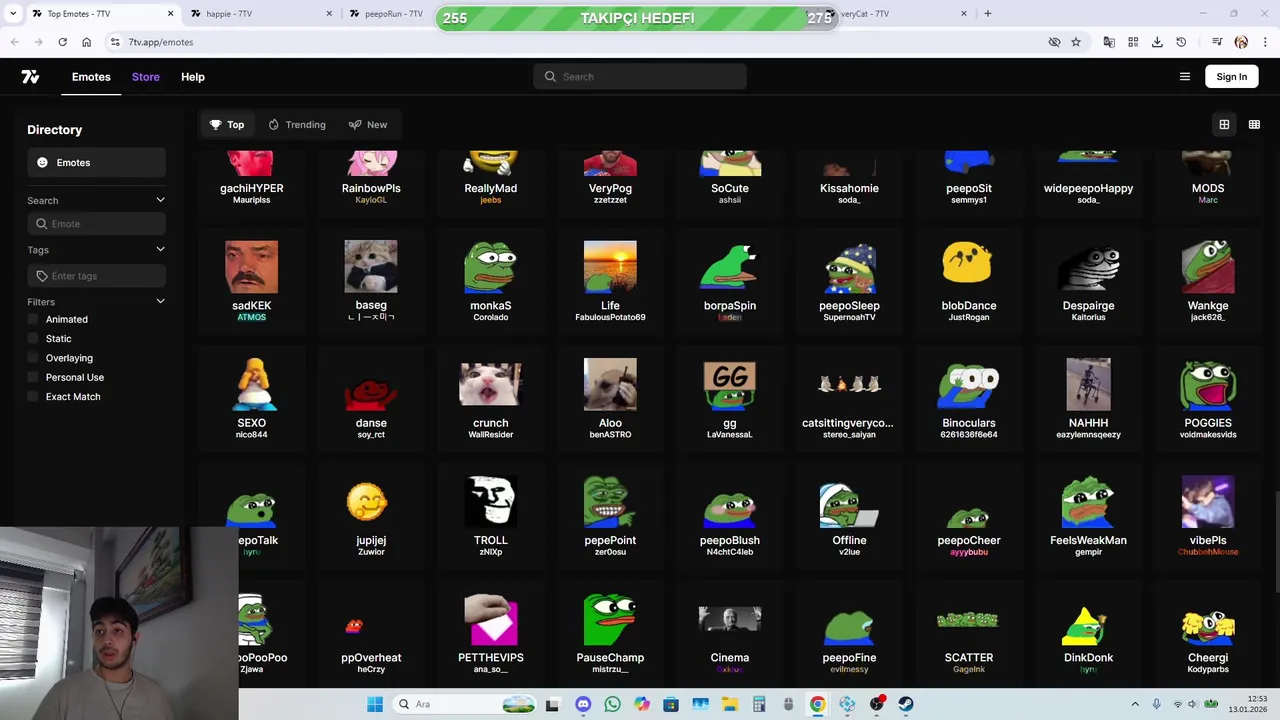Viewport: 1280px width, 720px height.
Task: Open the browser extensions icon
Action: [x=1133, y=42]
